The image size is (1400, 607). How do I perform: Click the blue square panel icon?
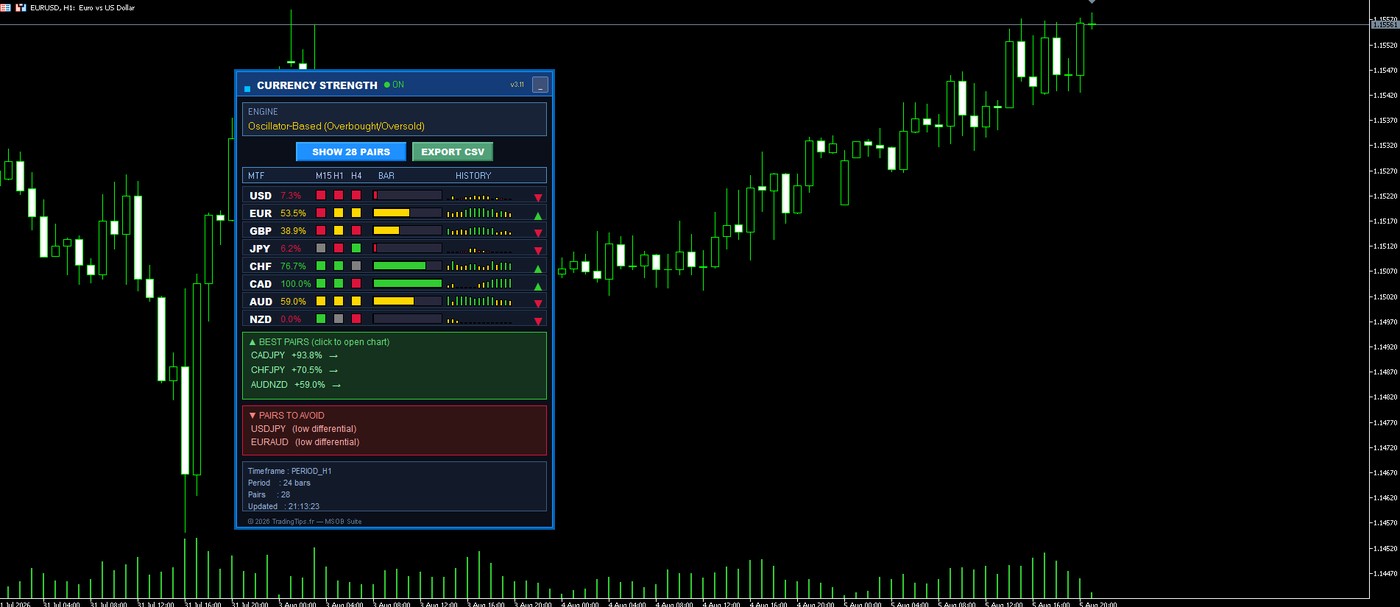(x=247, y=89)
